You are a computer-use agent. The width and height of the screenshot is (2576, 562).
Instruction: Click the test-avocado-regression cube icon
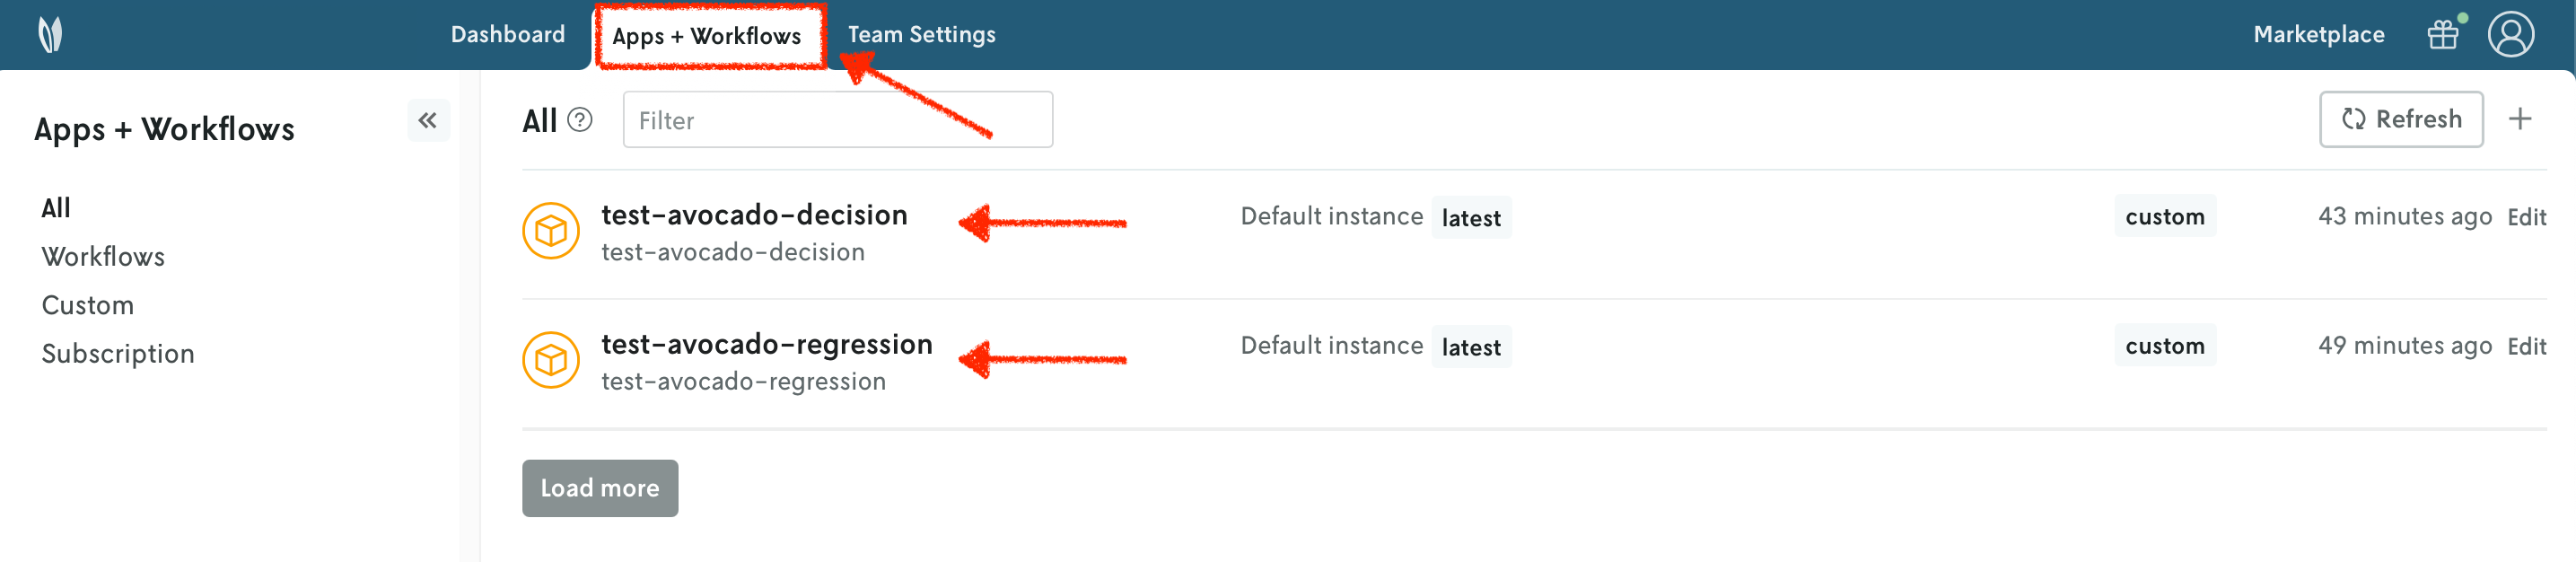pyautogui.click(x=551, y=360)
